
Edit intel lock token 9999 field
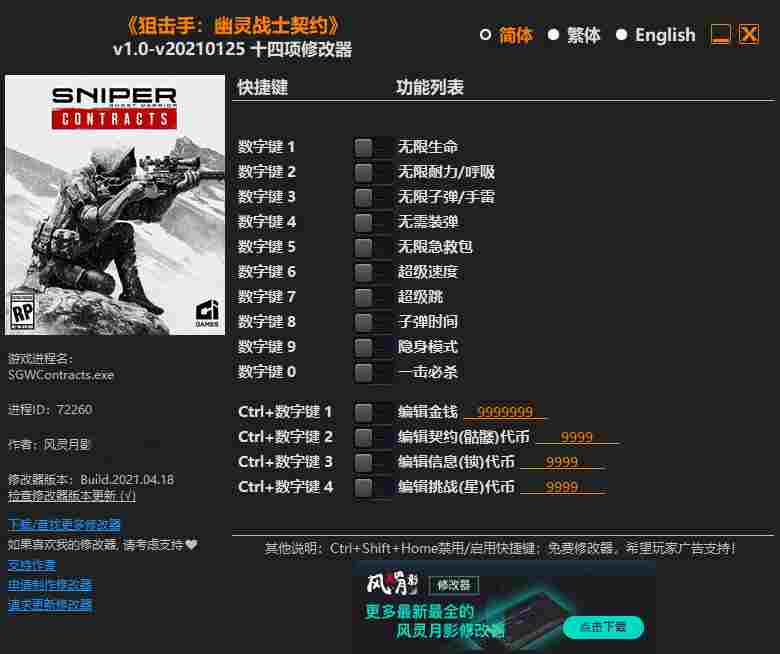tap(563, 462)
